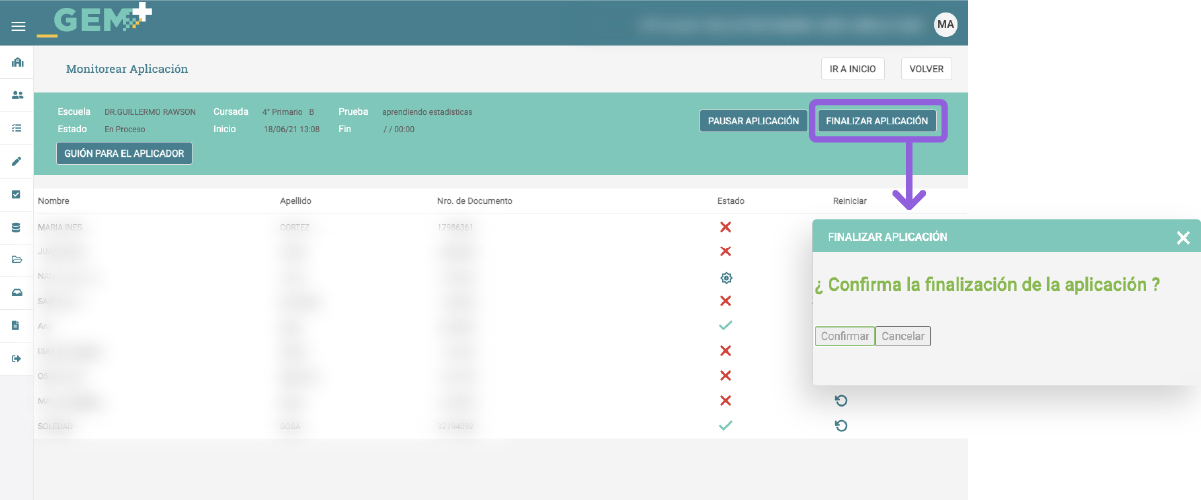Click the CORTEZ surname cell
This screenshot has width=1201, height=500.
point(295,227)
